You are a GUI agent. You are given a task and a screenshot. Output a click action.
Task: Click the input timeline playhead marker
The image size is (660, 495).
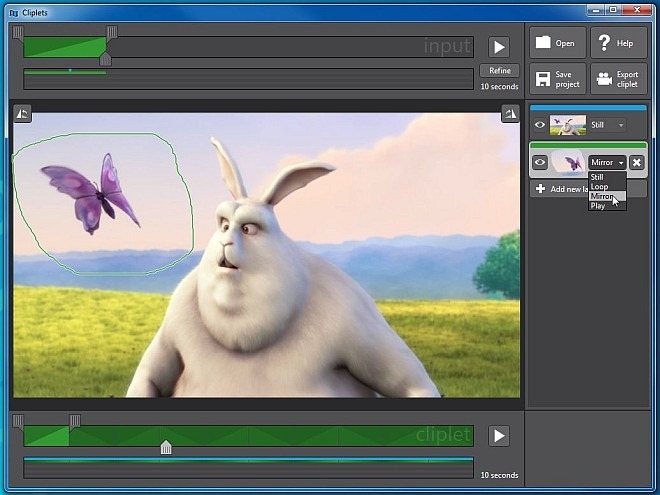(x=105, y=60)
